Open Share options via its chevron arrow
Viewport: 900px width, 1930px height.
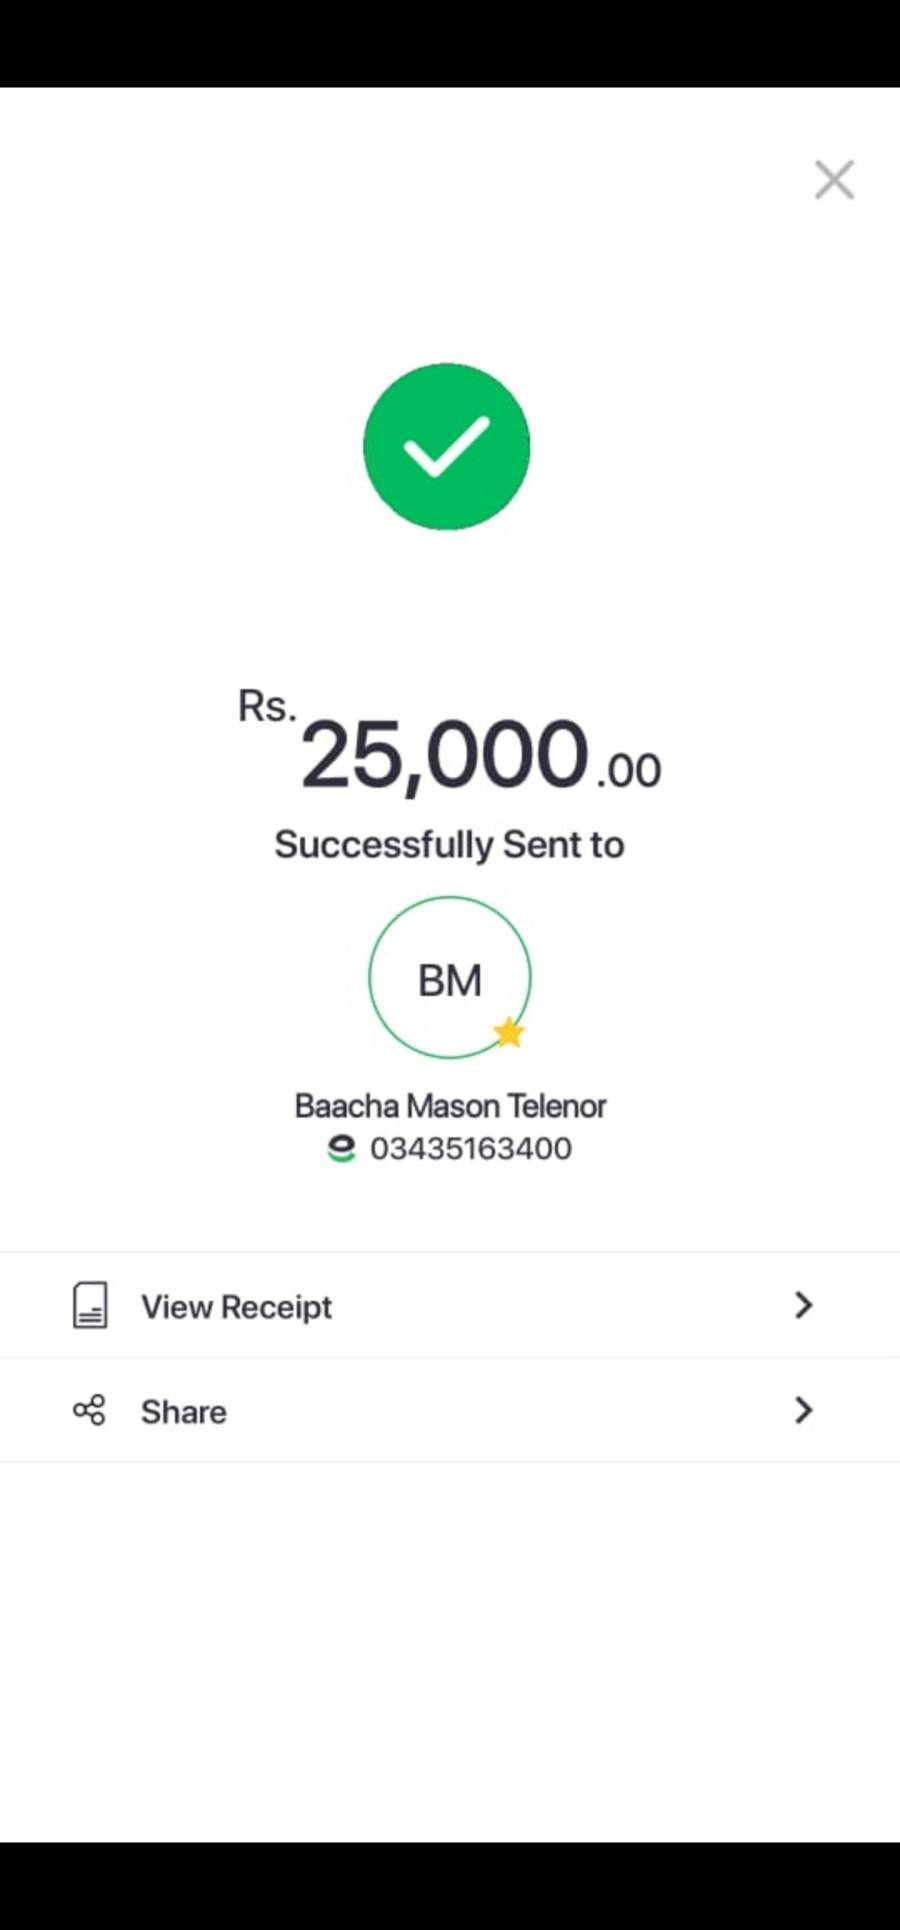click(x=803, y=1410)
